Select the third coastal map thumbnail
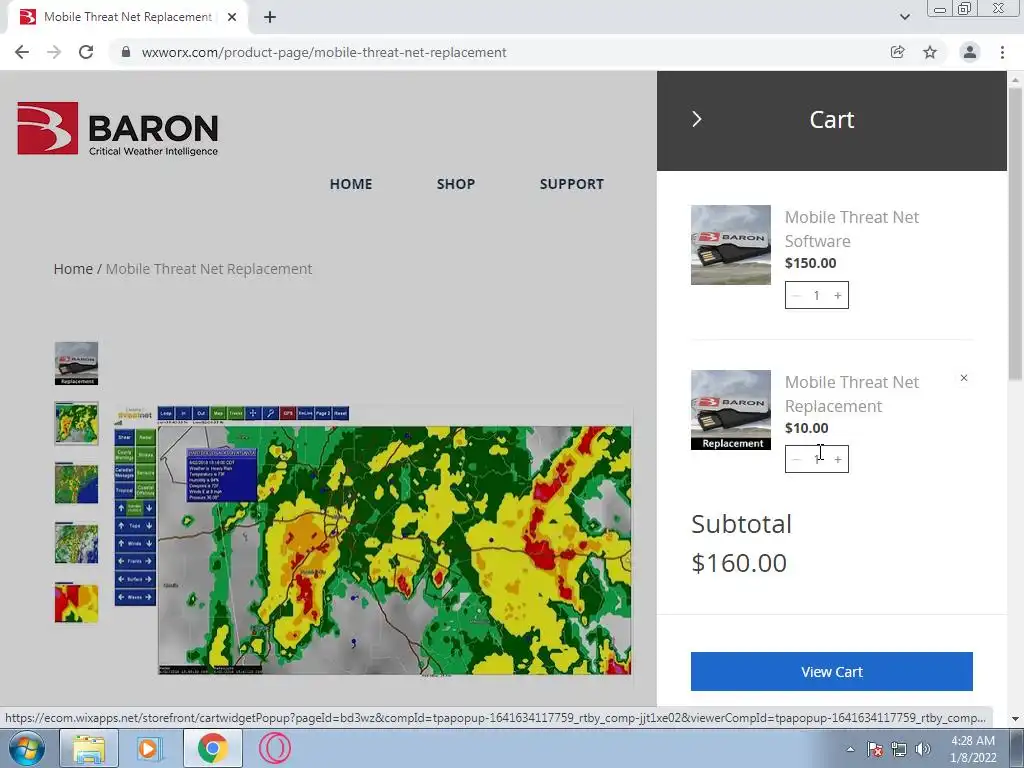This screenshot has height=768, width=1024. pos(76,483)
